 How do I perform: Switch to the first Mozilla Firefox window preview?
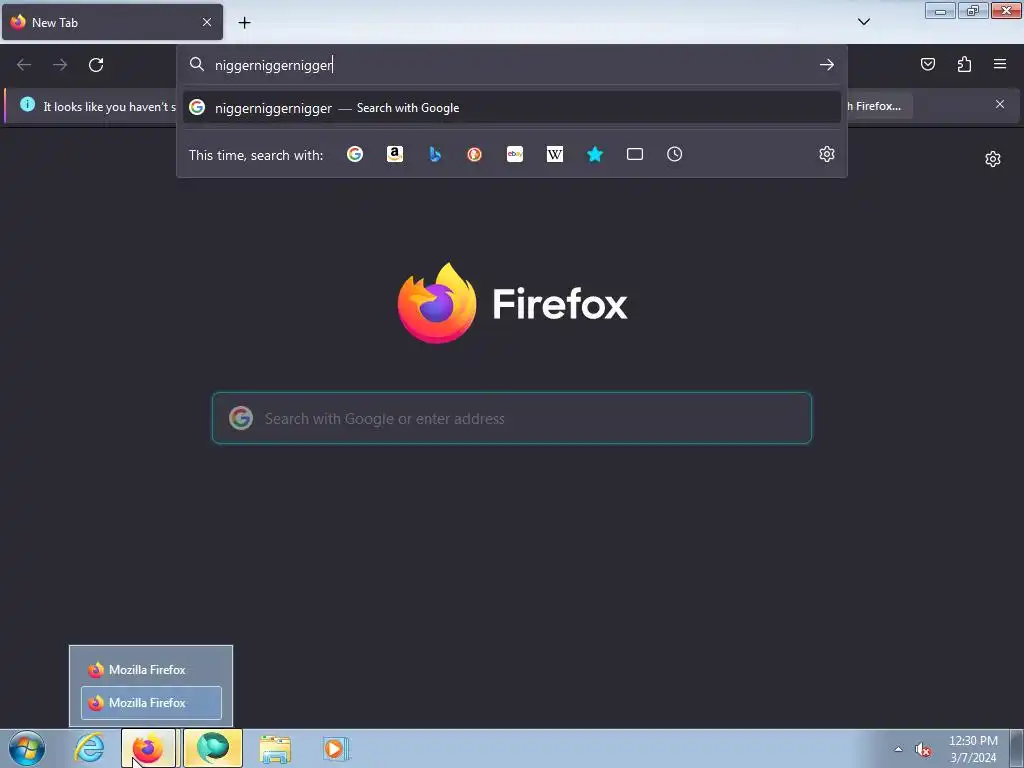pyautogui.click(x=151, y=669)
